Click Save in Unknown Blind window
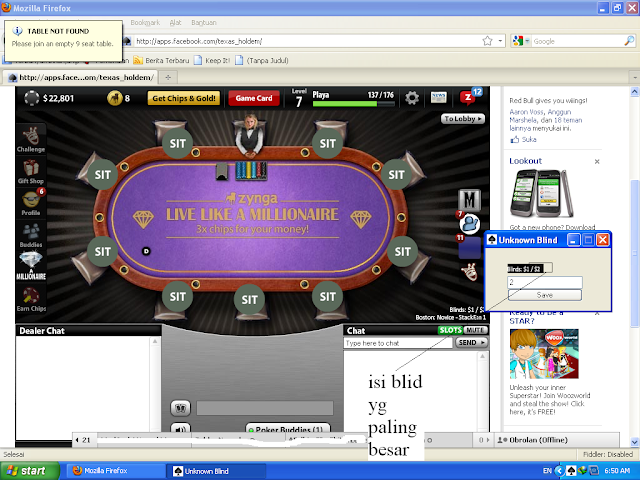 (545, 295)
